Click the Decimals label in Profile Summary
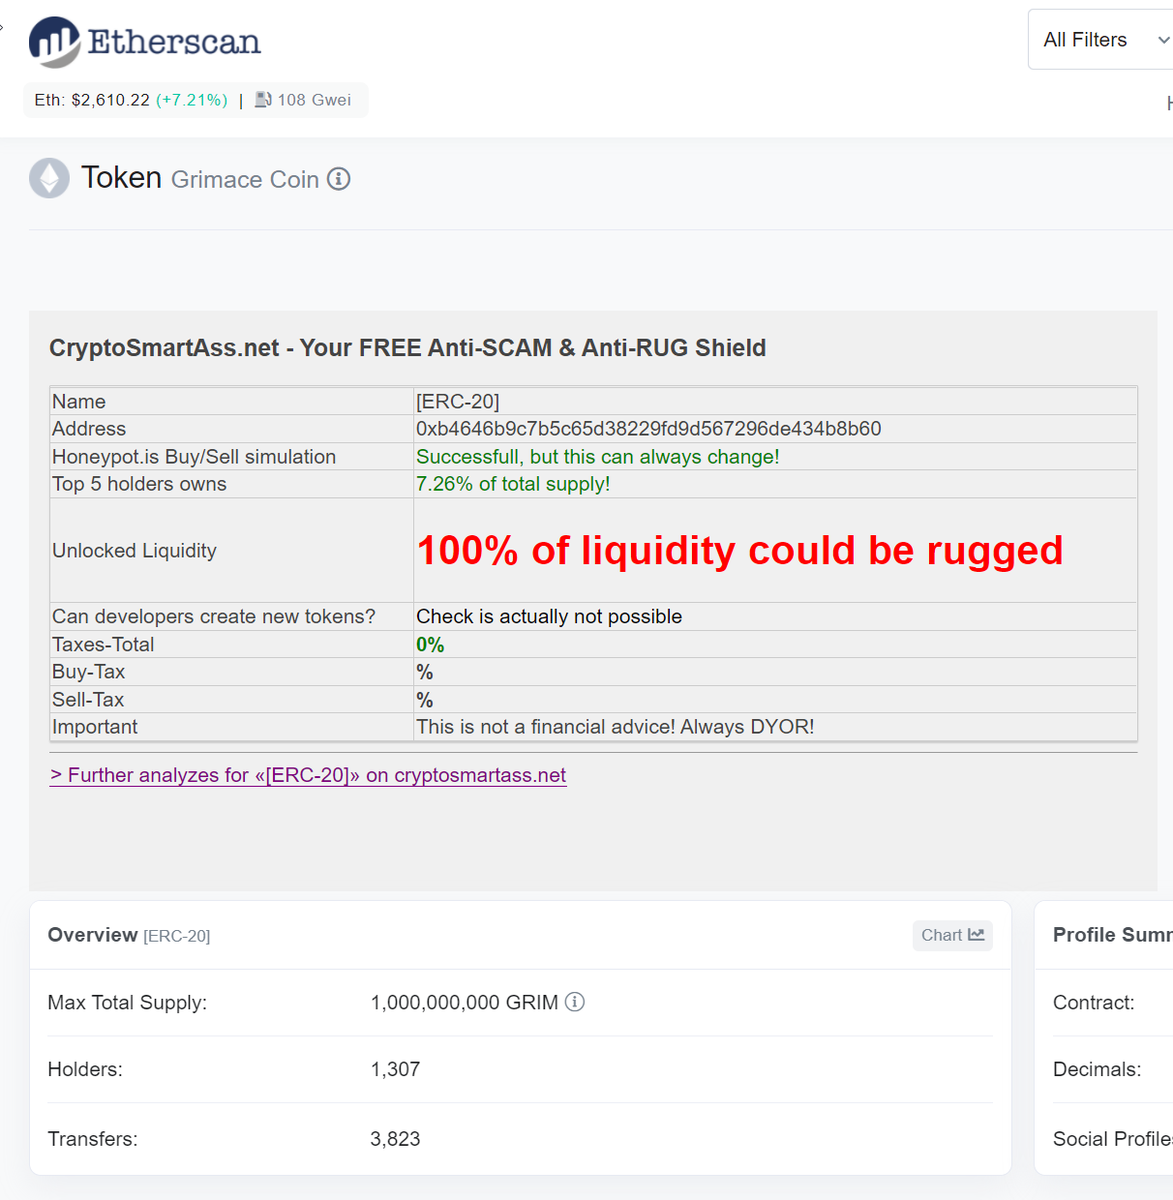This screenshot has height=1200, width=1173. pos(1097,1069)
